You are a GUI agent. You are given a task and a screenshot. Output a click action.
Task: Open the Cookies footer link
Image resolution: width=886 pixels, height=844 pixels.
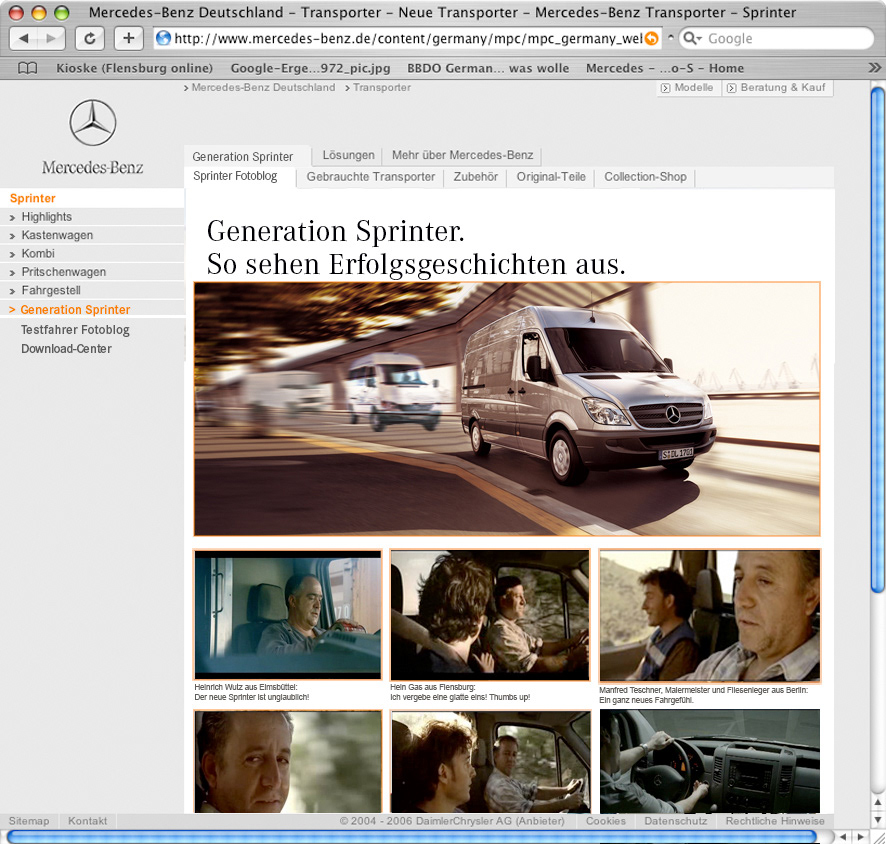[606, 821]
